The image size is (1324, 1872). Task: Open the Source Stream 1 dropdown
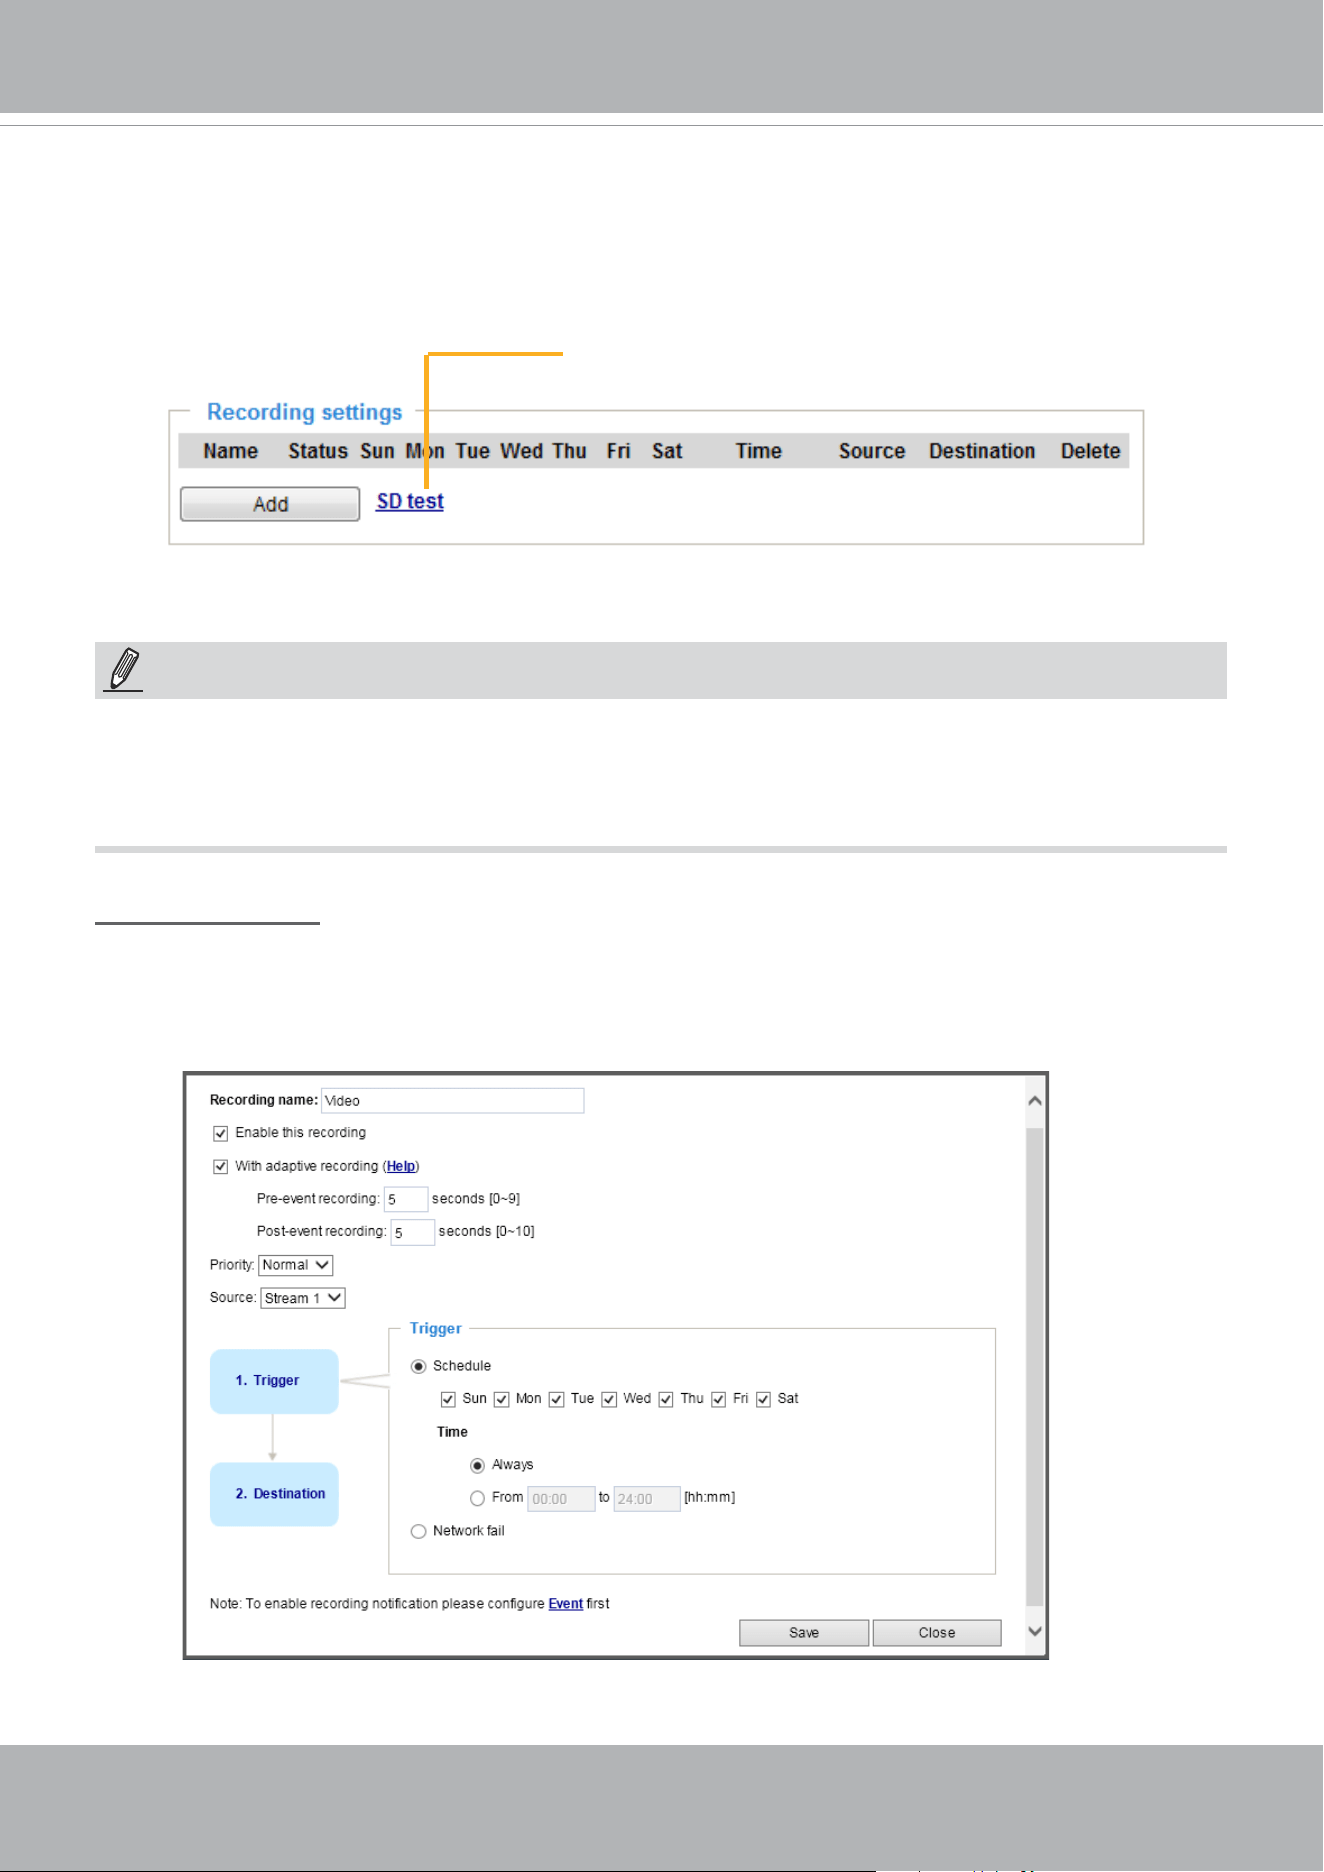(x=303, y=1298)
